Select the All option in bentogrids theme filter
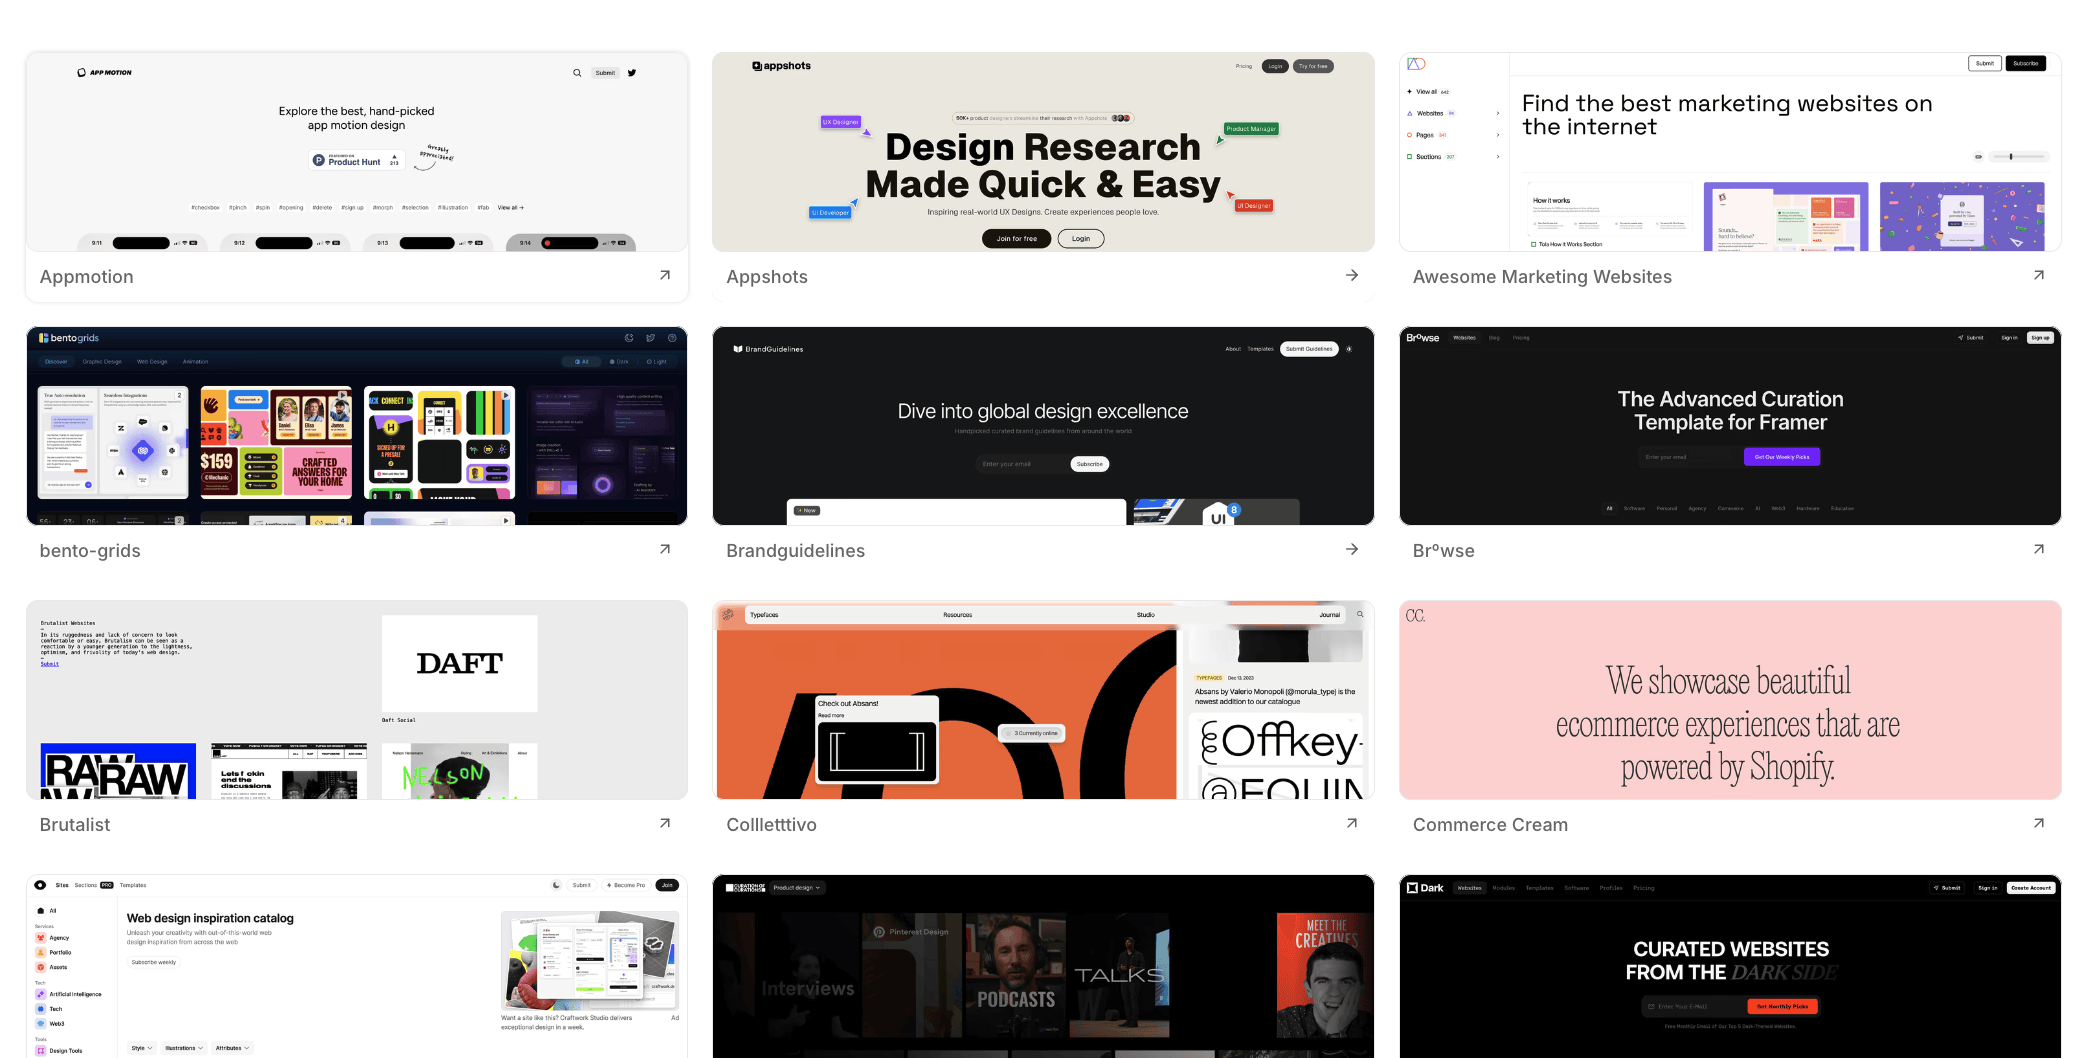This screenshot has height=1058, width=2087. pyautogui.click(x=581, y=362)
